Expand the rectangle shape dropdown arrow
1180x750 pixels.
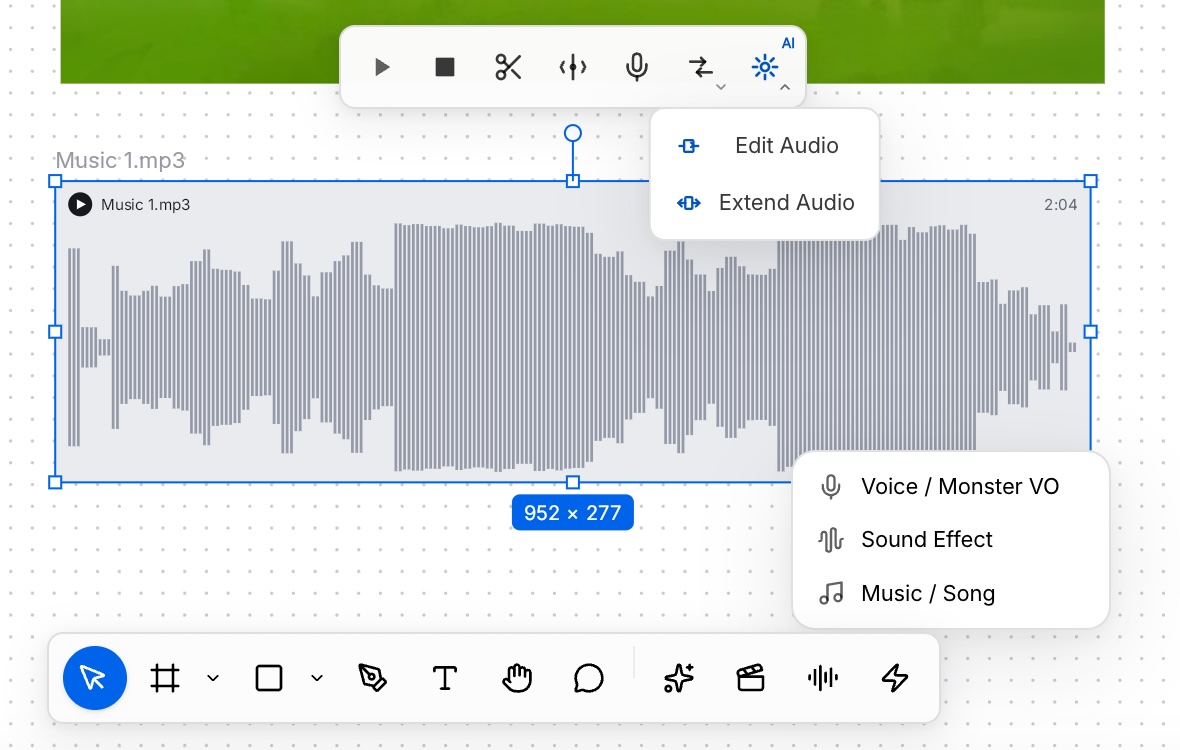coord(317,678)
